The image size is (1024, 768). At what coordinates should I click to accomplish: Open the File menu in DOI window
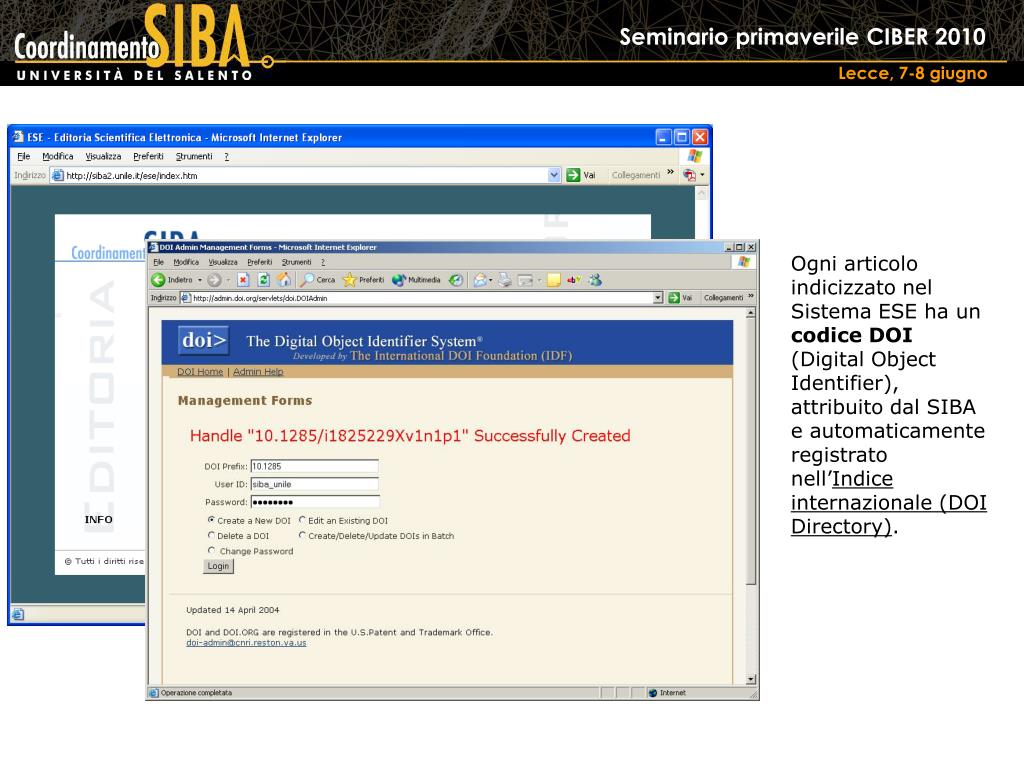coord(158,262)
